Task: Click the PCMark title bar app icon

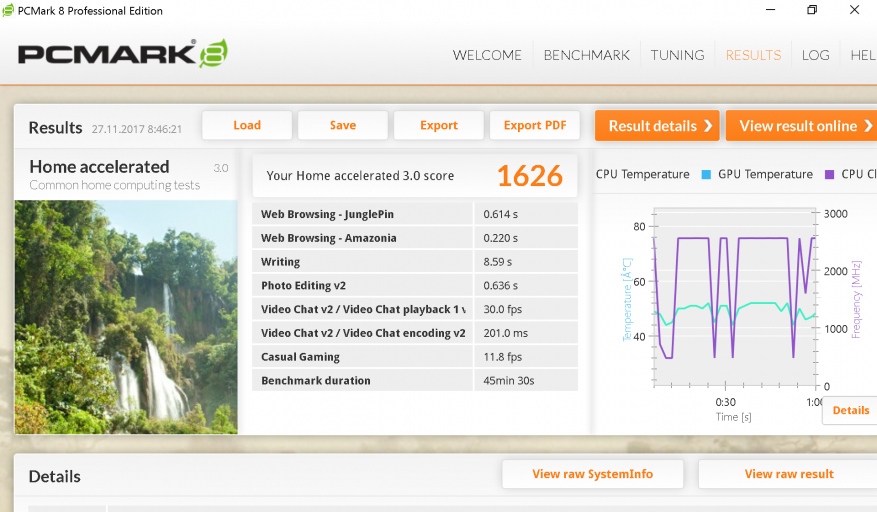Action: [8, 10]
